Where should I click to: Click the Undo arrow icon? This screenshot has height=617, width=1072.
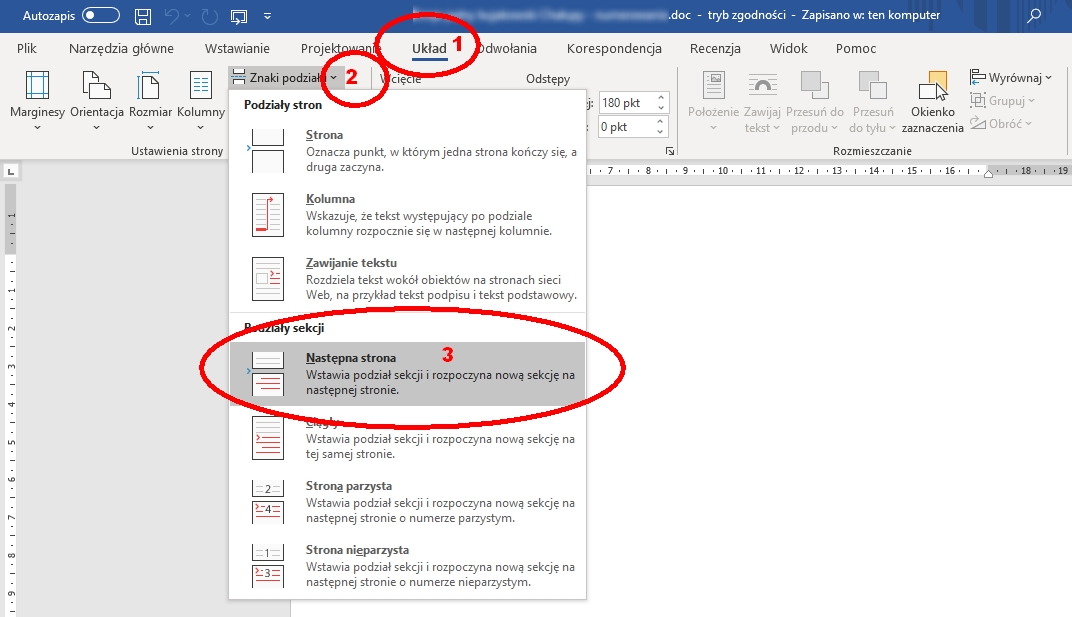(x=172, y=16)
